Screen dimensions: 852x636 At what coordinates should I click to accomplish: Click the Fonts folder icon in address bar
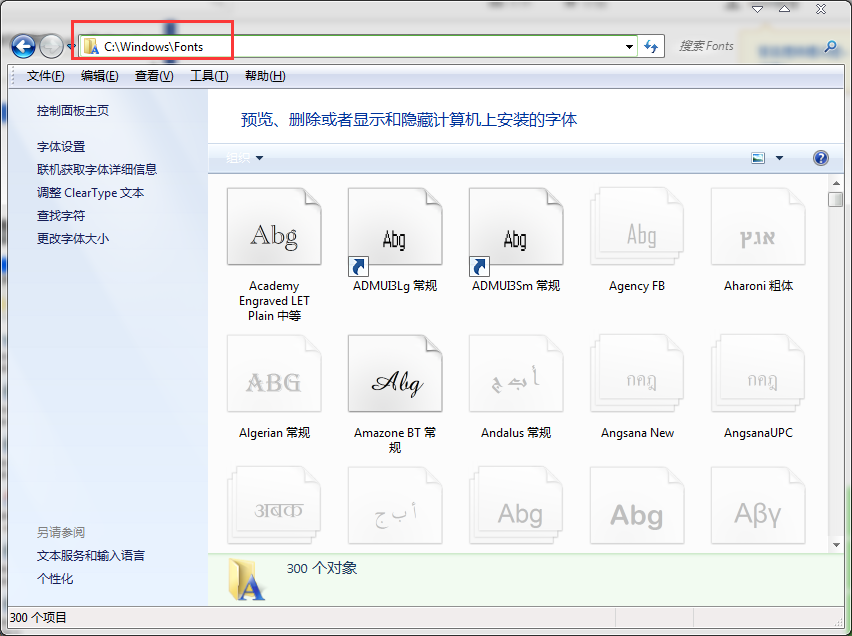pos(91,47)
